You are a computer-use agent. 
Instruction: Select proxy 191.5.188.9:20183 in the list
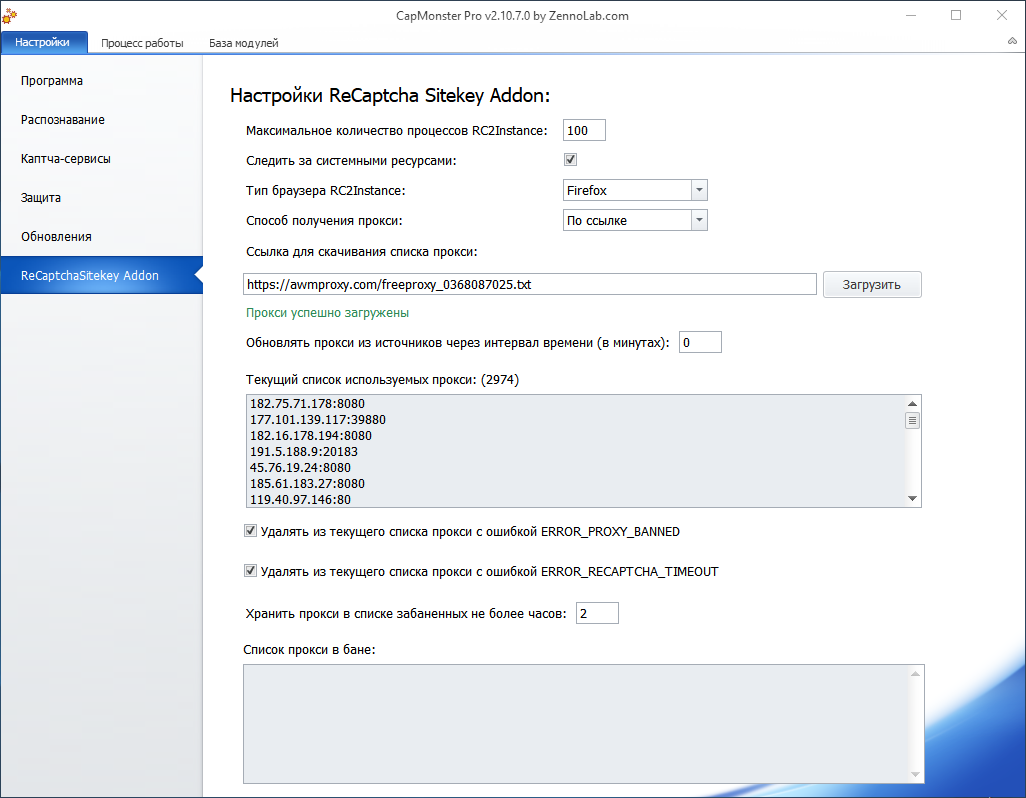coord(304,451)
